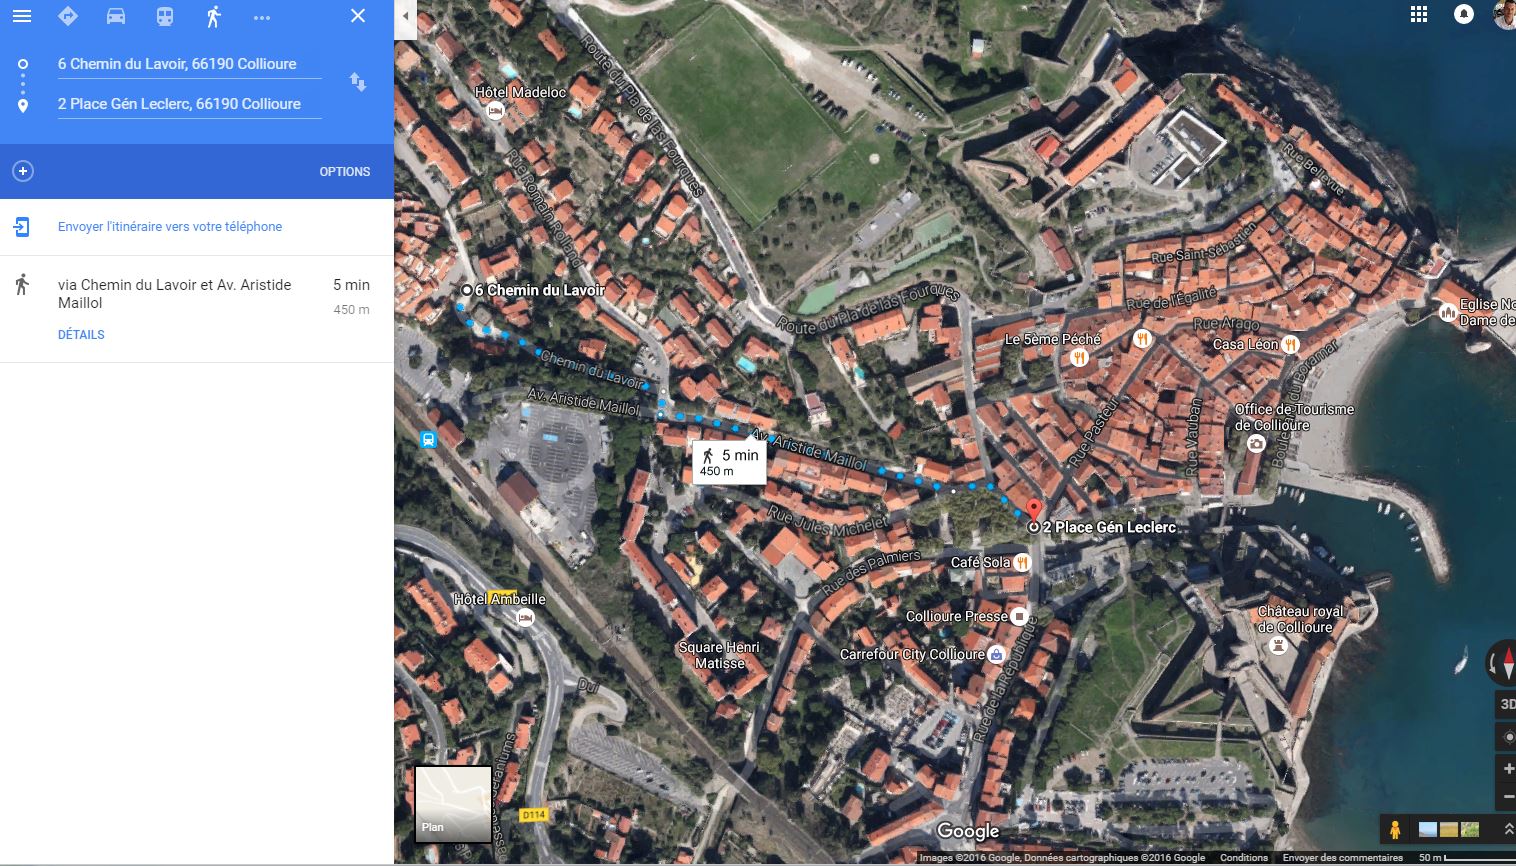Screen dimensions: 1516x866
Task: Open route OPTIONS
Action: coord(345,172)
